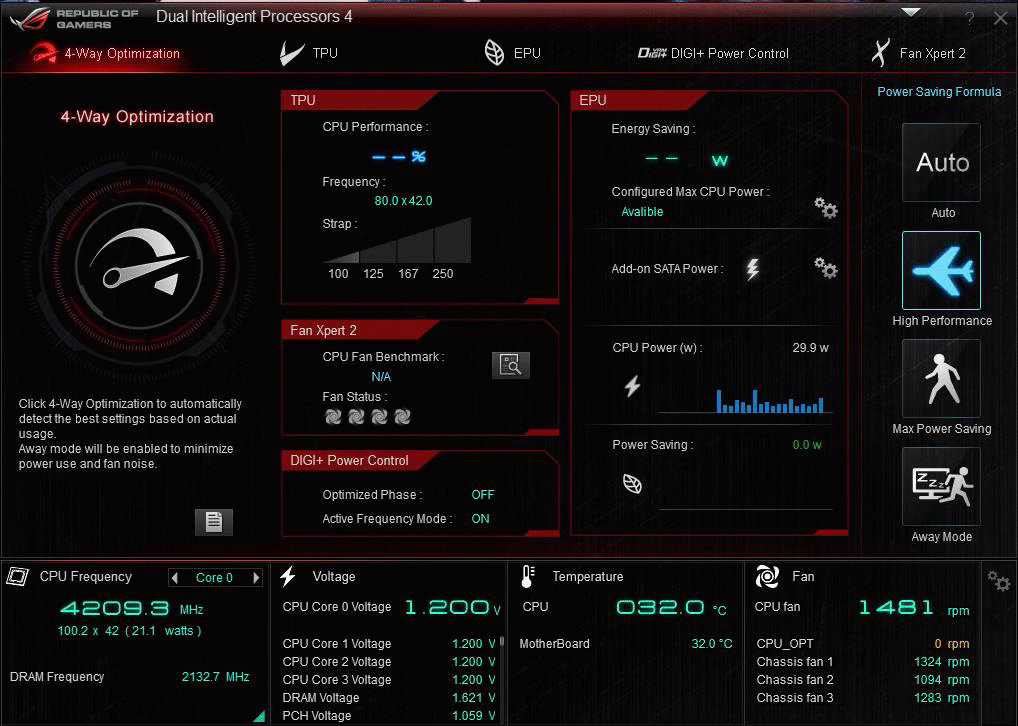This screenshot has height=726, width=1018.
Task: Open CPU Fan Benchmark report icon
Action: [511, 365]
